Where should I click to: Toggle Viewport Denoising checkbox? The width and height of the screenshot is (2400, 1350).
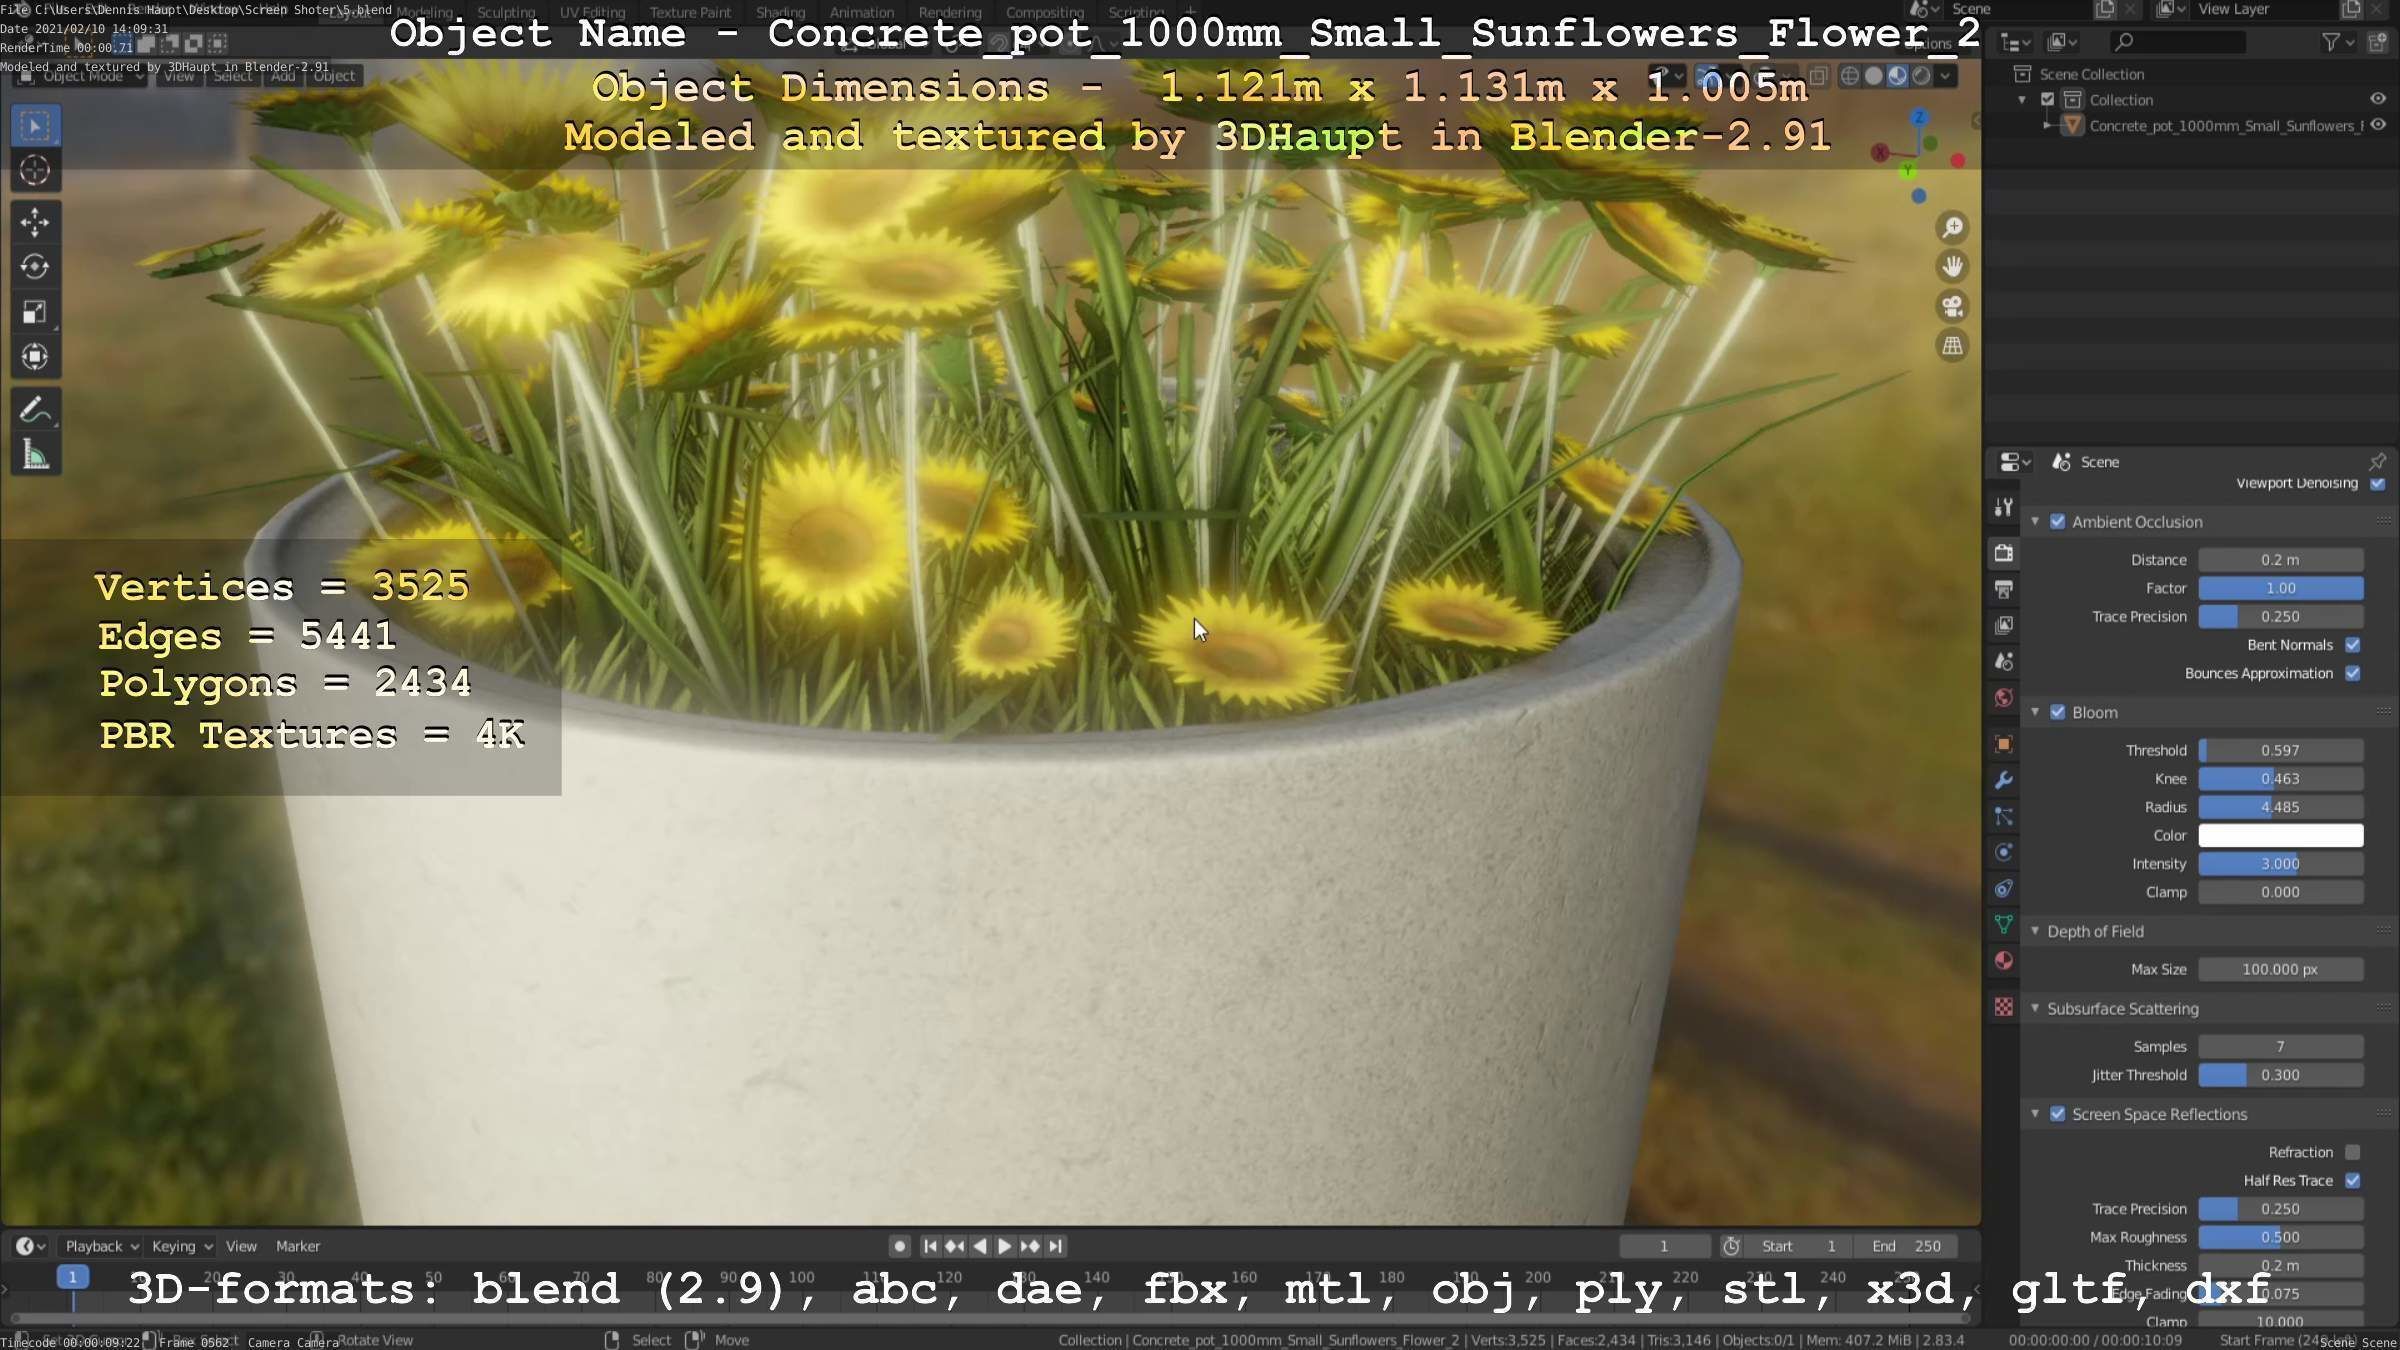pos(2378,483)
